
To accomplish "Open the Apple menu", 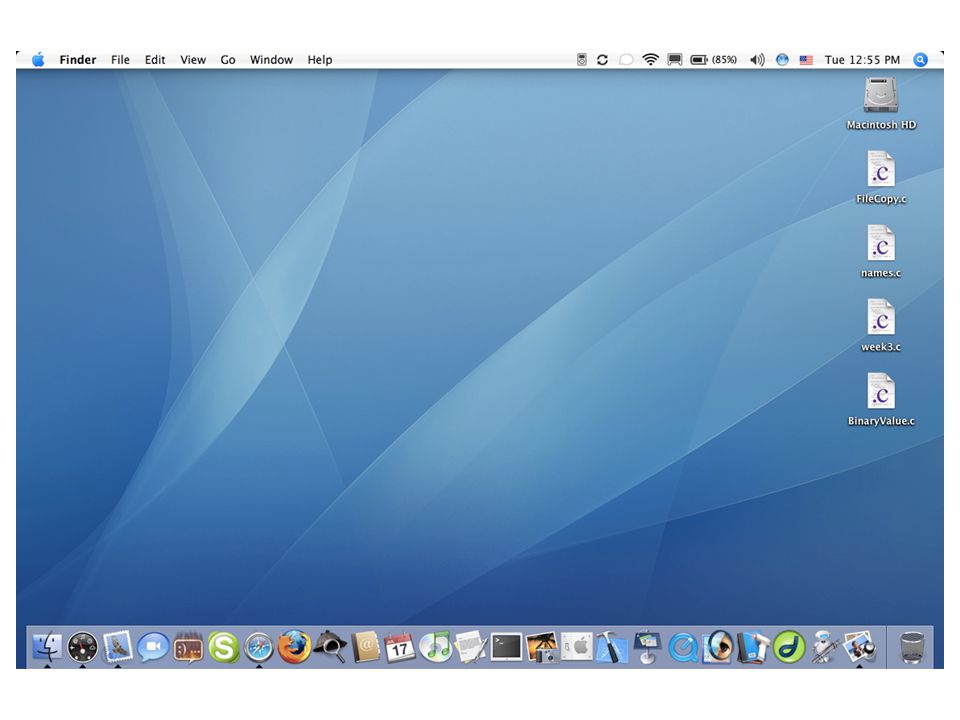I will 38,59.
